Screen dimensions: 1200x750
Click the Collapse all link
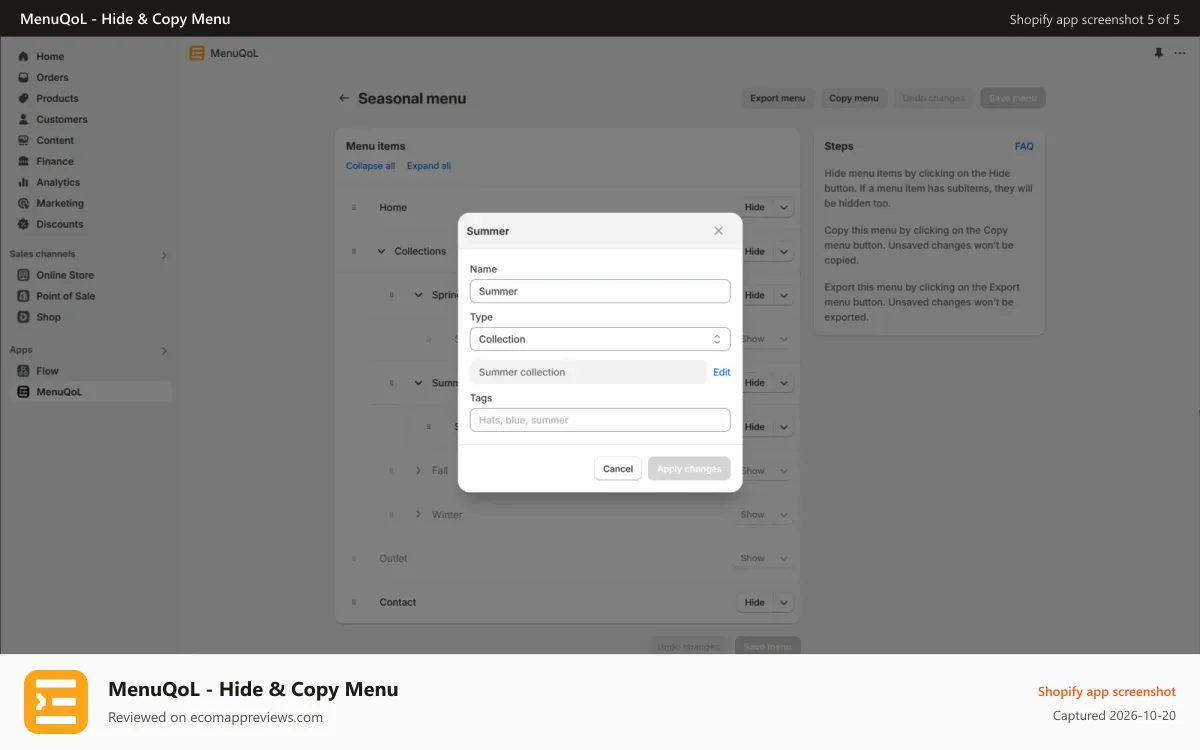click(370, 166)
